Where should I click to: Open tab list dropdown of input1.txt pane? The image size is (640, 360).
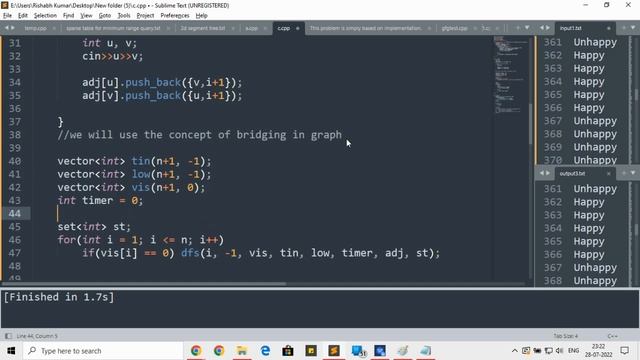633,28
